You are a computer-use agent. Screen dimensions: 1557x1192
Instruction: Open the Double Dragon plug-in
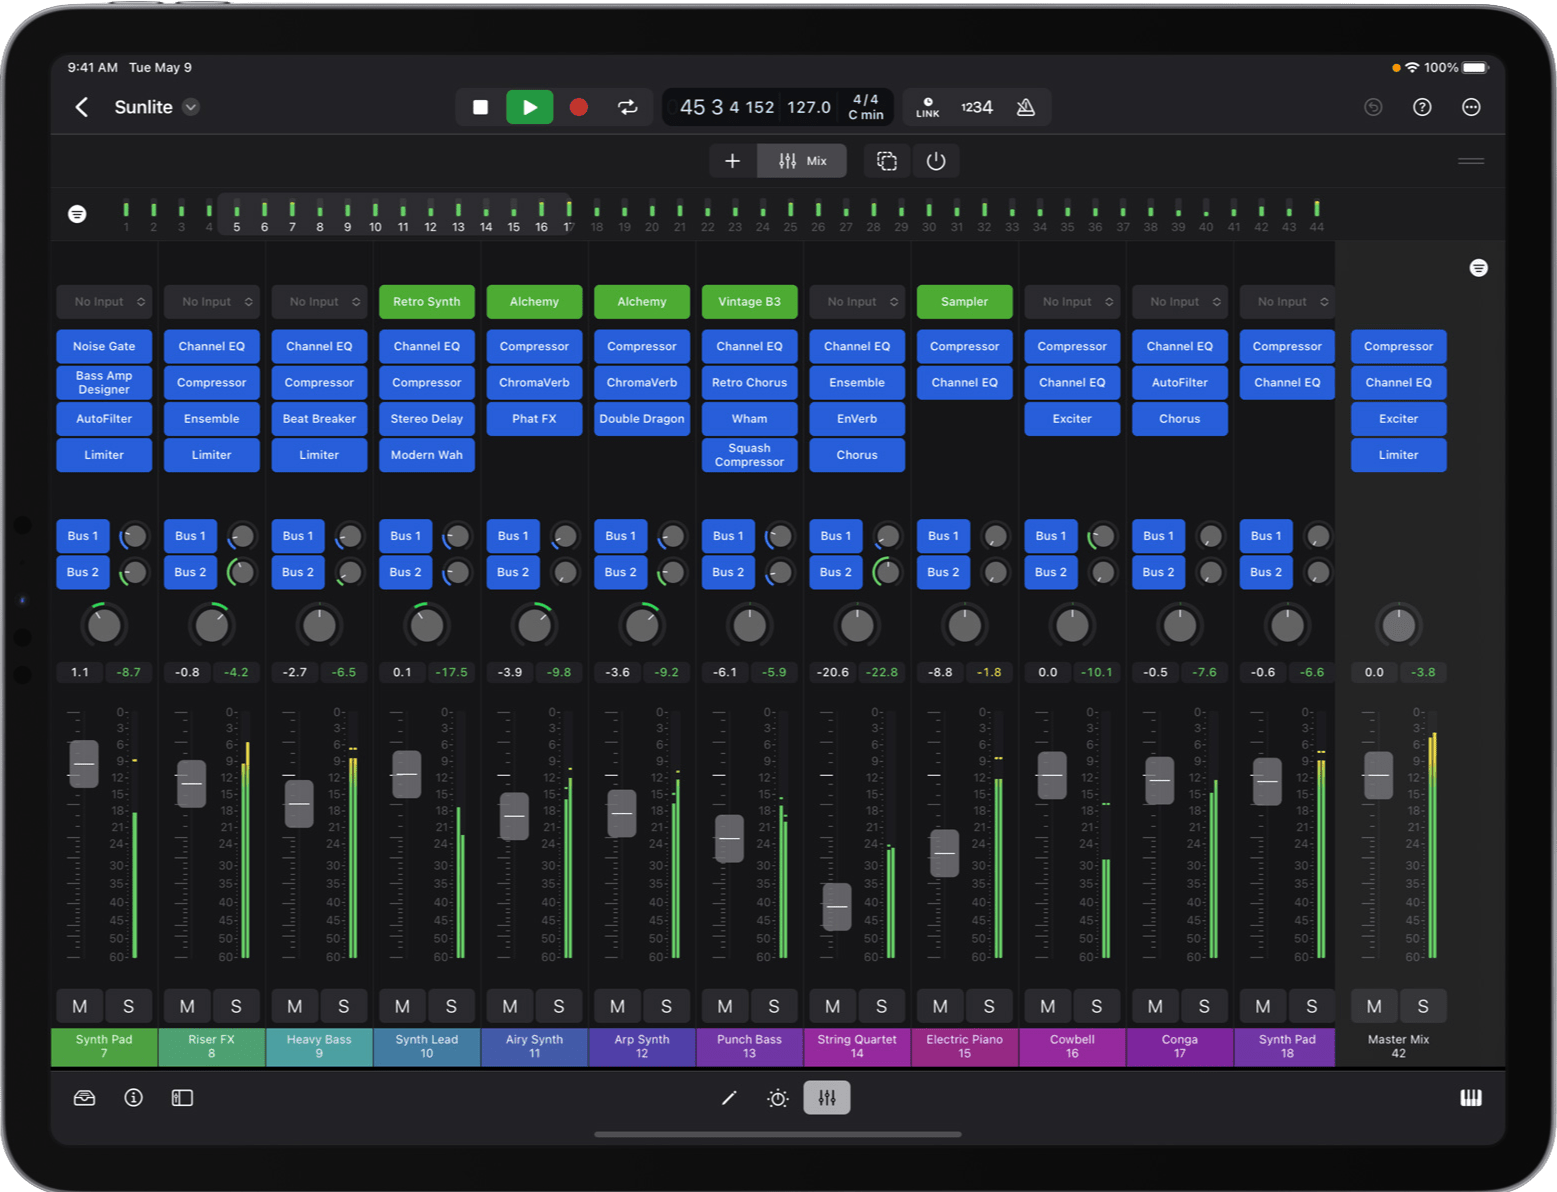pos(642,419)
